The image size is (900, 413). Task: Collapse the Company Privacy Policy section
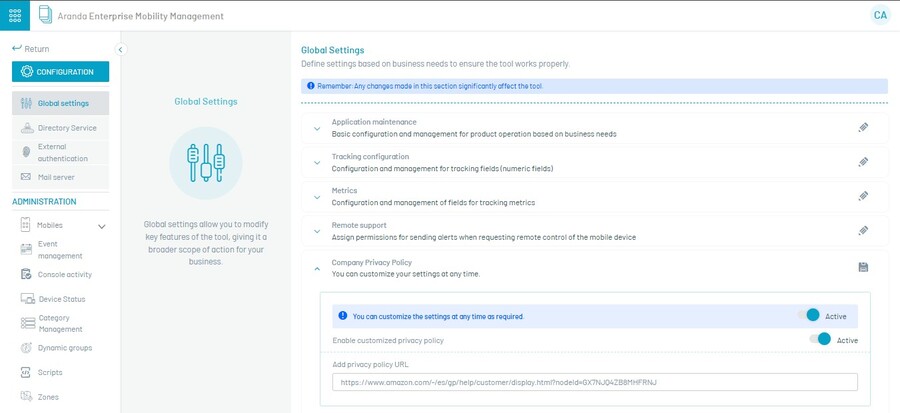(x=316, y=267)
